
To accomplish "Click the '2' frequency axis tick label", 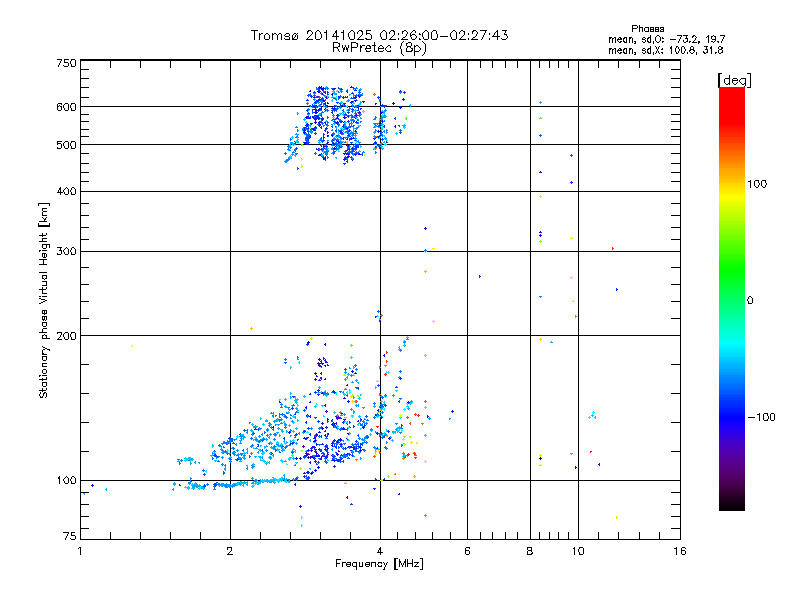I will click(230, 551).
